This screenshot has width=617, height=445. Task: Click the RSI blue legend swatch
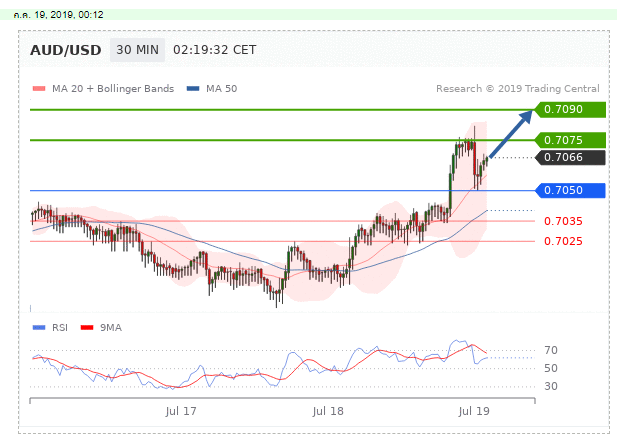(x=39, y=328)
